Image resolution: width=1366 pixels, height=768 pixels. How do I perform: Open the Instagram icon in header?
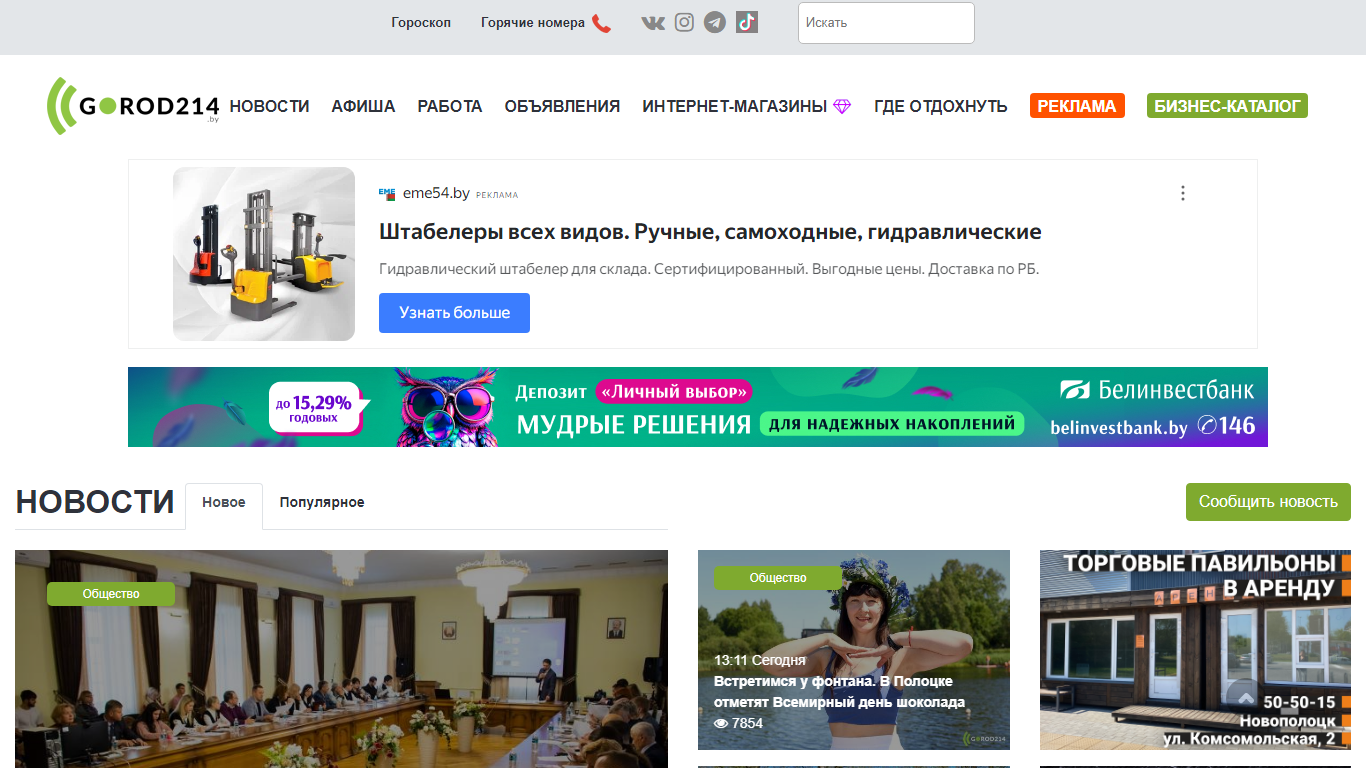684,22
